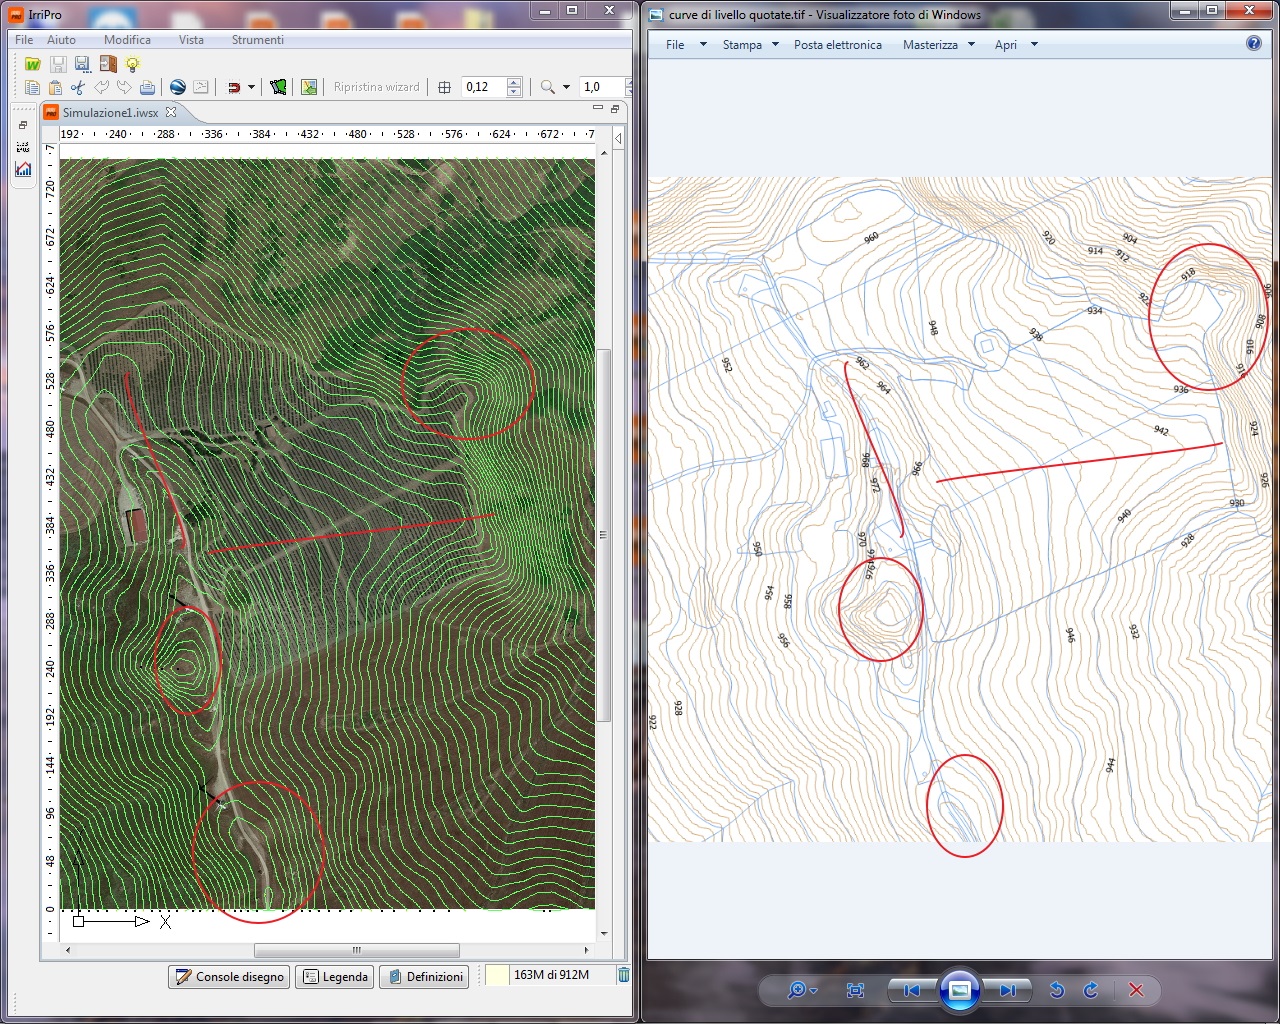Click the 0,12 grid value field
Viewport: 1280px width, 1024px height.
coord(483,87)
